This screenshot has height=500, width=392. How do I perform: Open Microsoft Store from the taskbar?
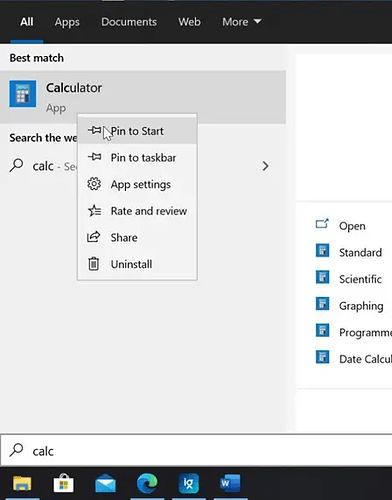pos(64,483)
